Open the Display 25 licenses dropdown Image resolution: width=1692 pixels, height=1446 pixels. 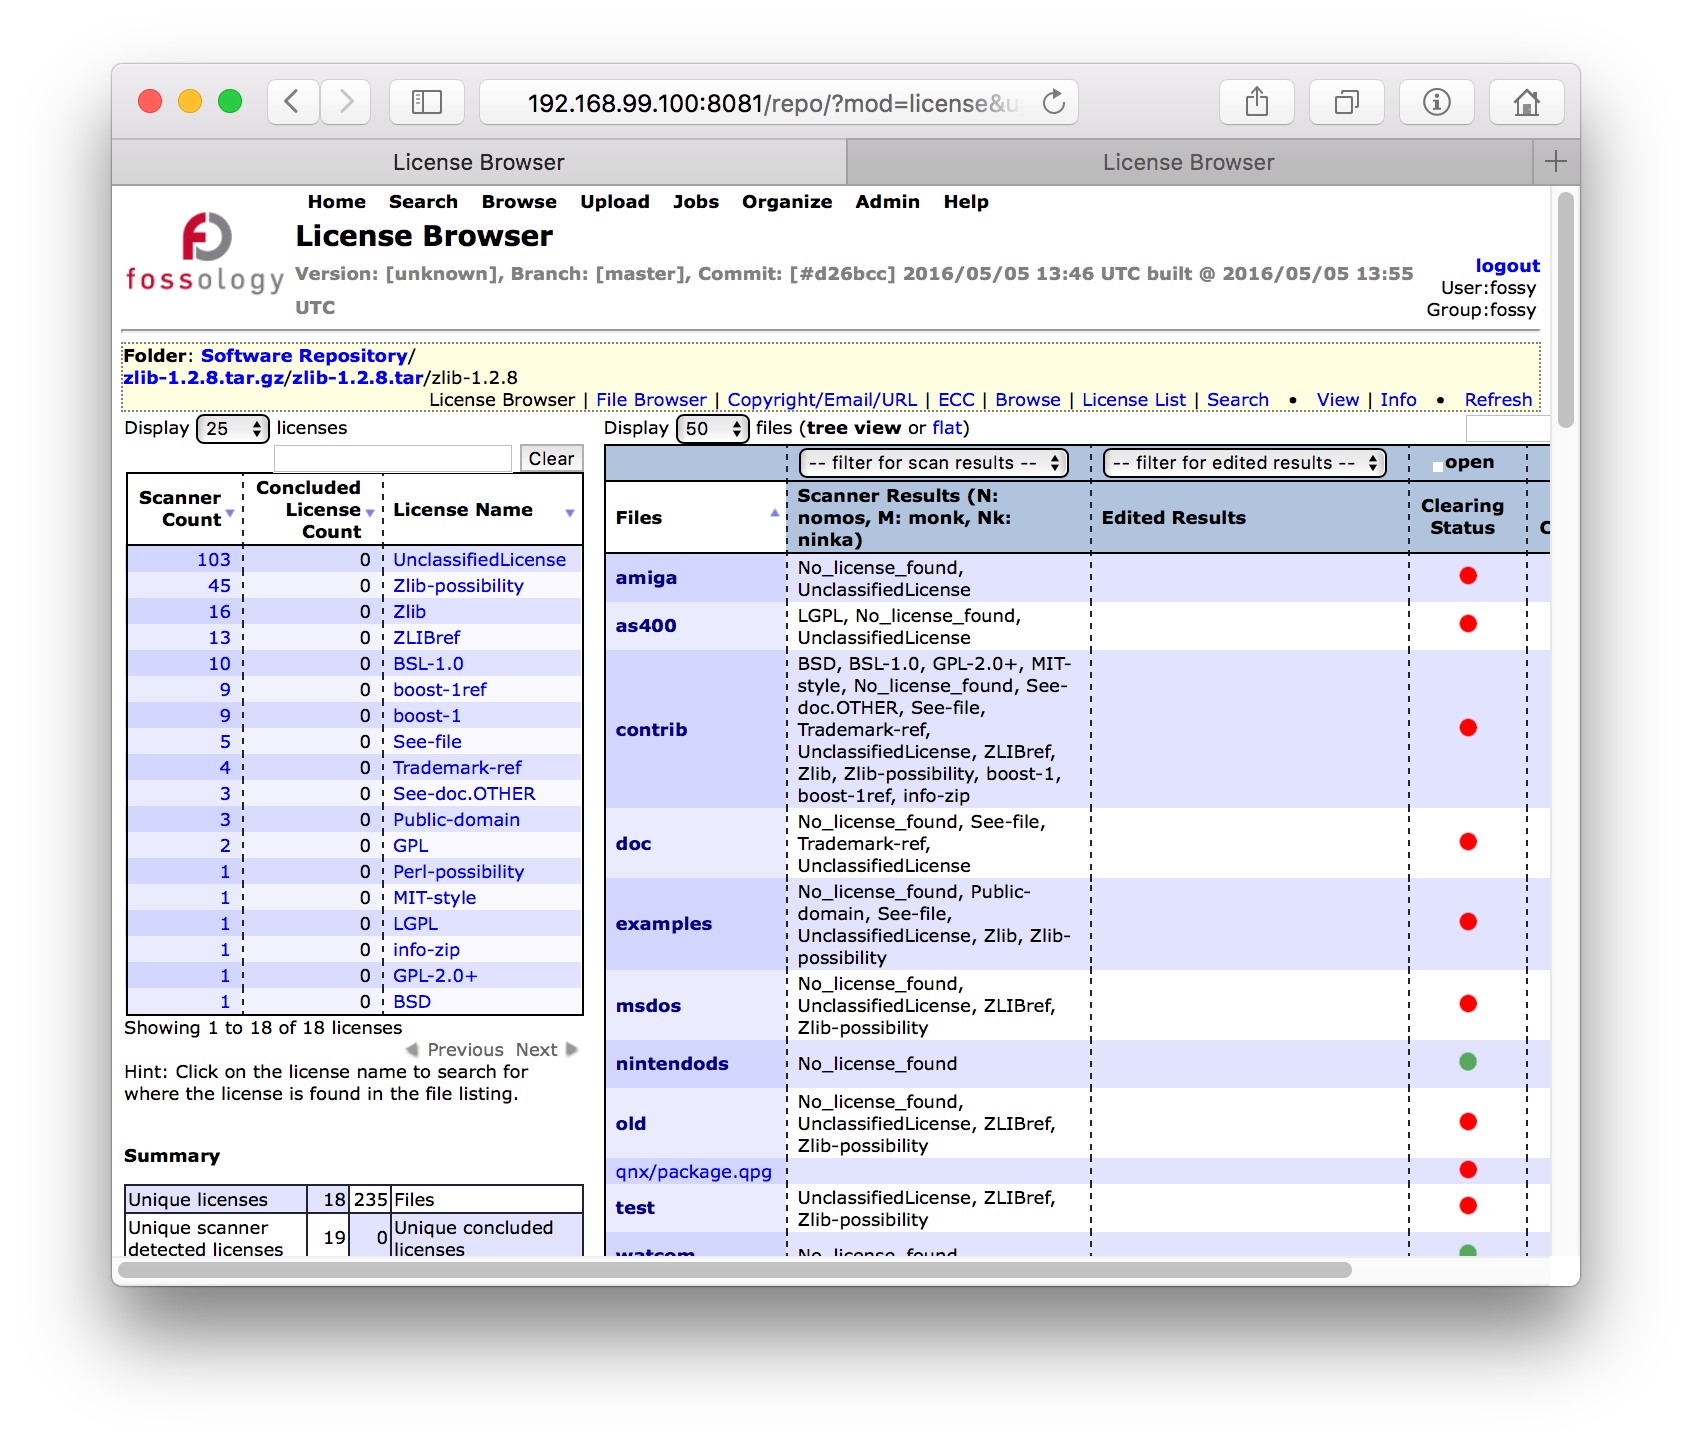coord(233,429)
